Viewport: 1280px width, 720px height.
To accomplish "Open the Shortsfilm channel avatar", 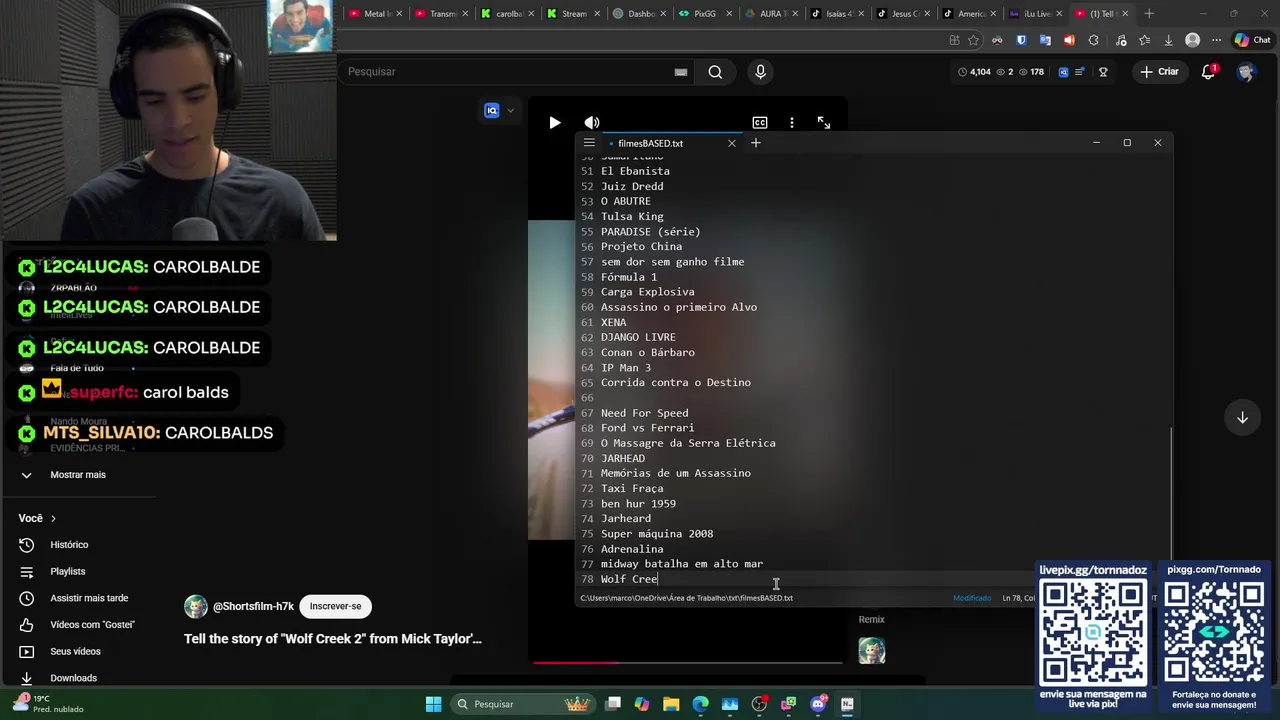I will (x=196, y=606).
